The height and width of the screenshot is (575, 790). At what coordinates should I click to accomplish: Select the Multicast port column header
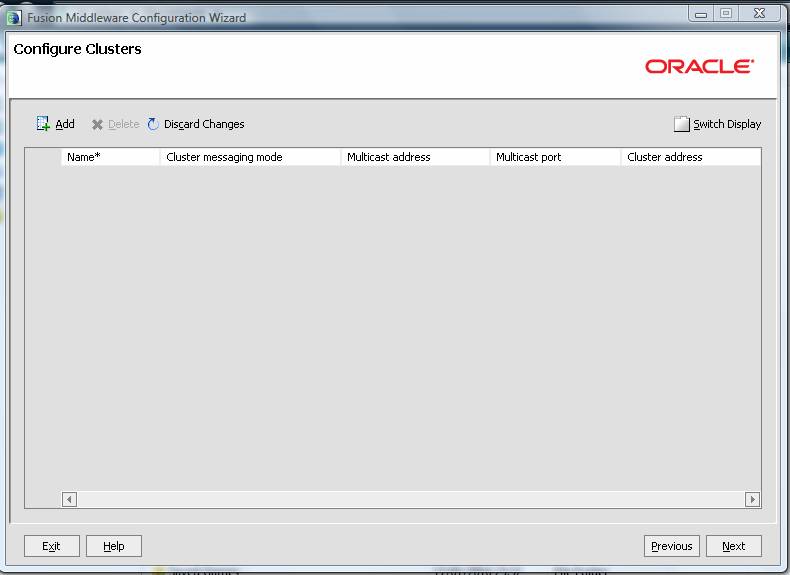tap(555, 157)
